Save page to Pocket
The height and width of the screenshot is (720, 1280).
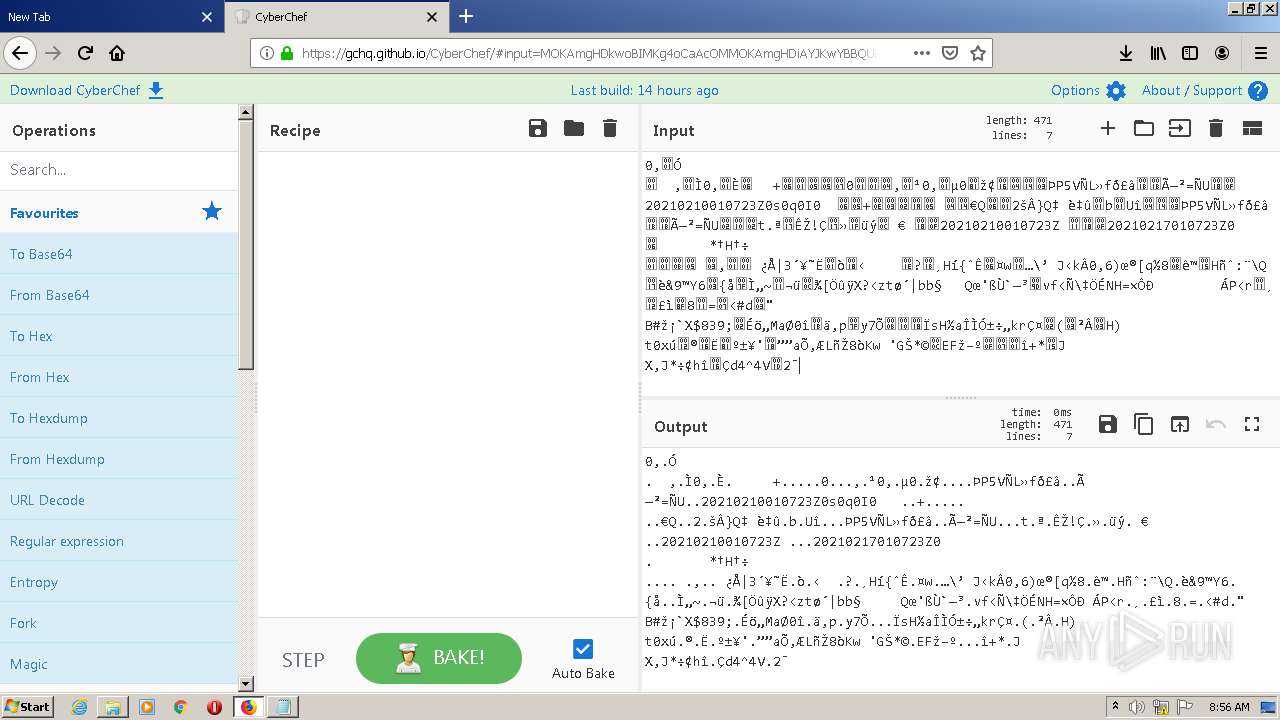point(950,53)
